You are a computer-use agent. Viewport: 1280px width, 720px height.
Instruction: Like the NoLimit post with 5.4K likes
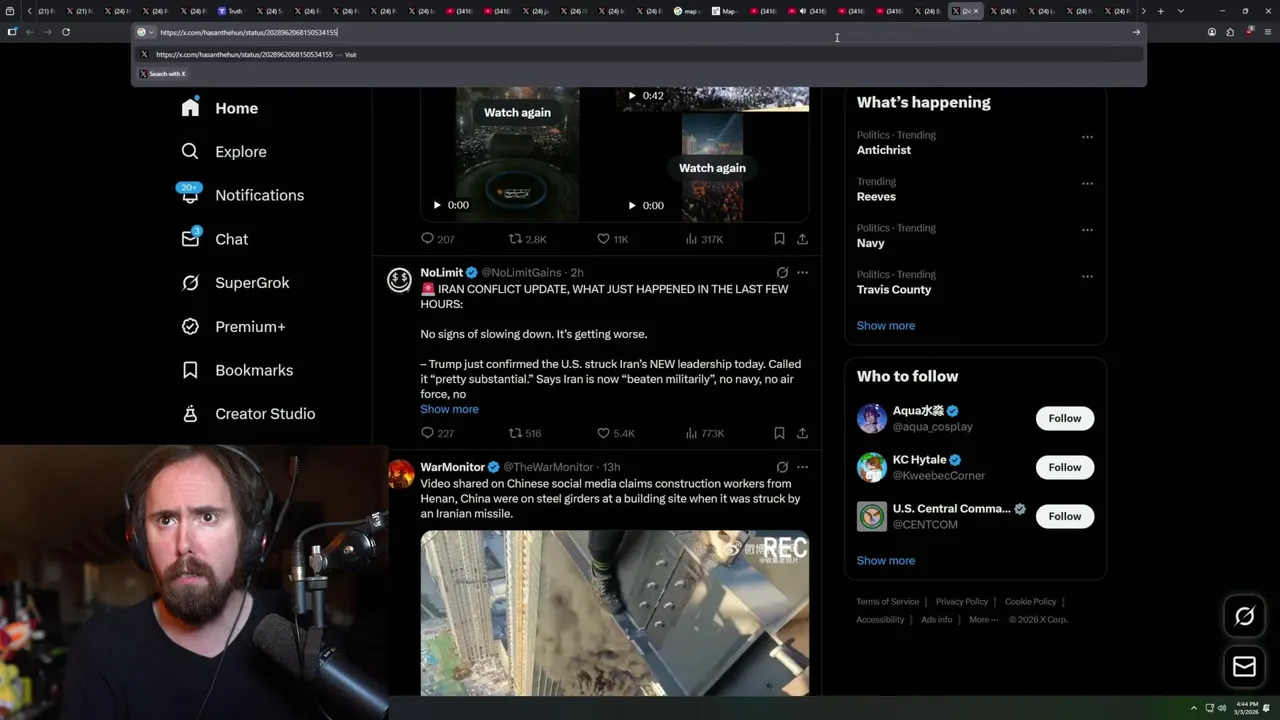tap(615, 433)
